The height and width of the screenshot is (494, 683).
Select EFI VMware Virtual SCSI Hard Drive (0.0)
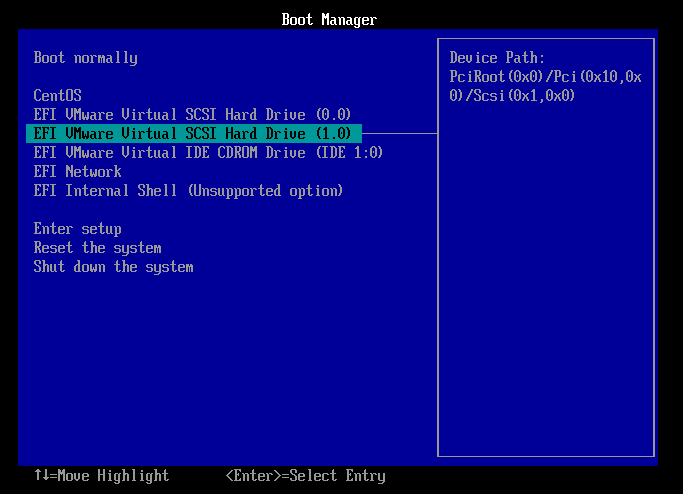point(192,115)
